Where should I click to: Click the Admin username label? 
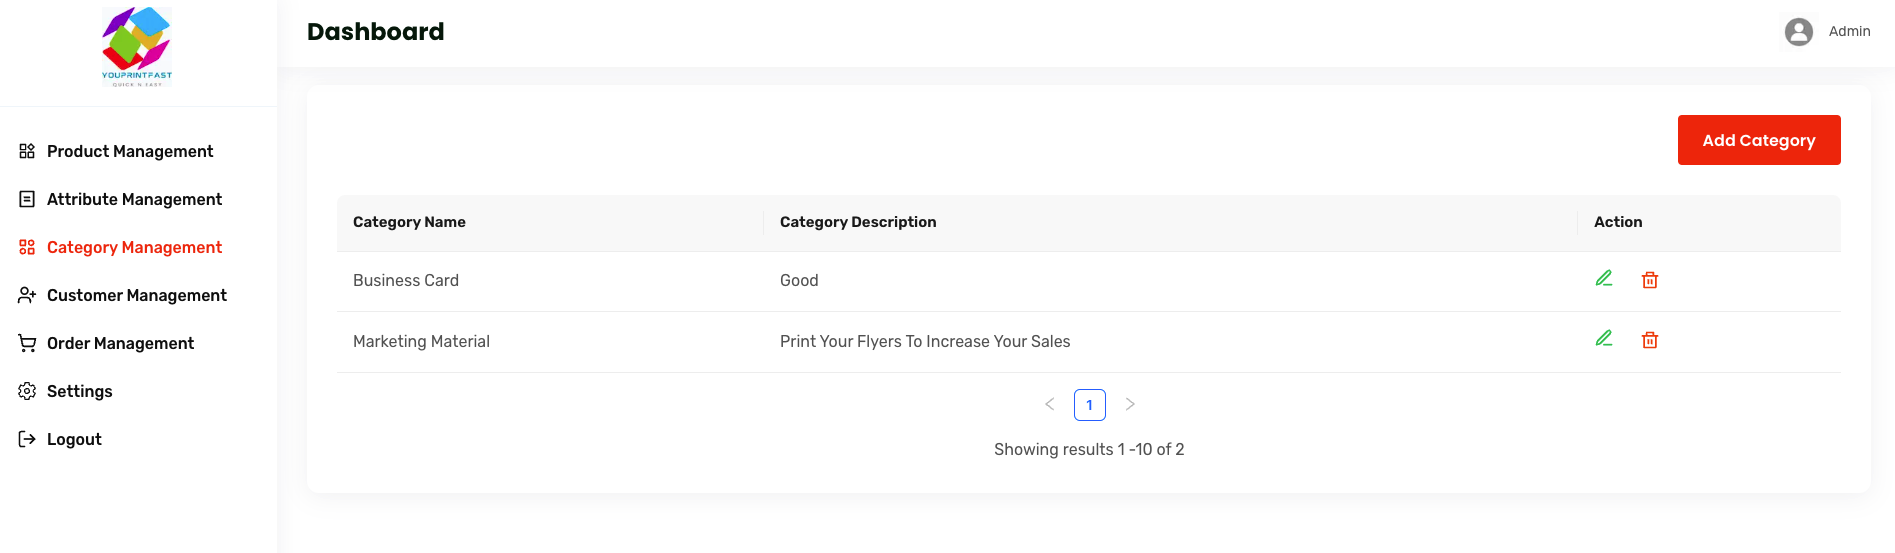1849,32
